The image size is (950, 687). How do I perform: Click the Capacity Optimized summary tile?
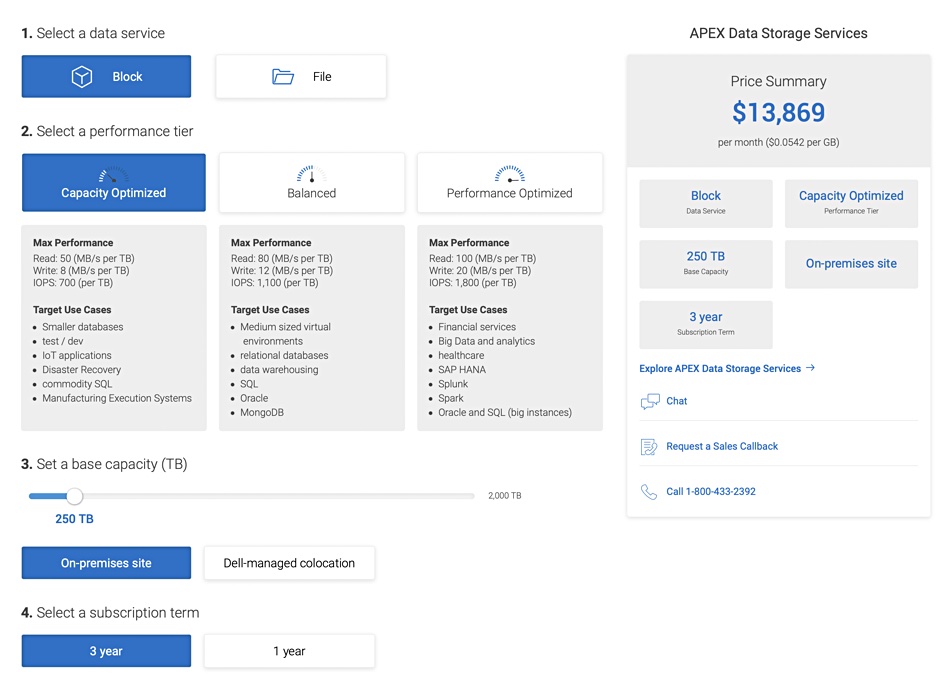(851, 203)
